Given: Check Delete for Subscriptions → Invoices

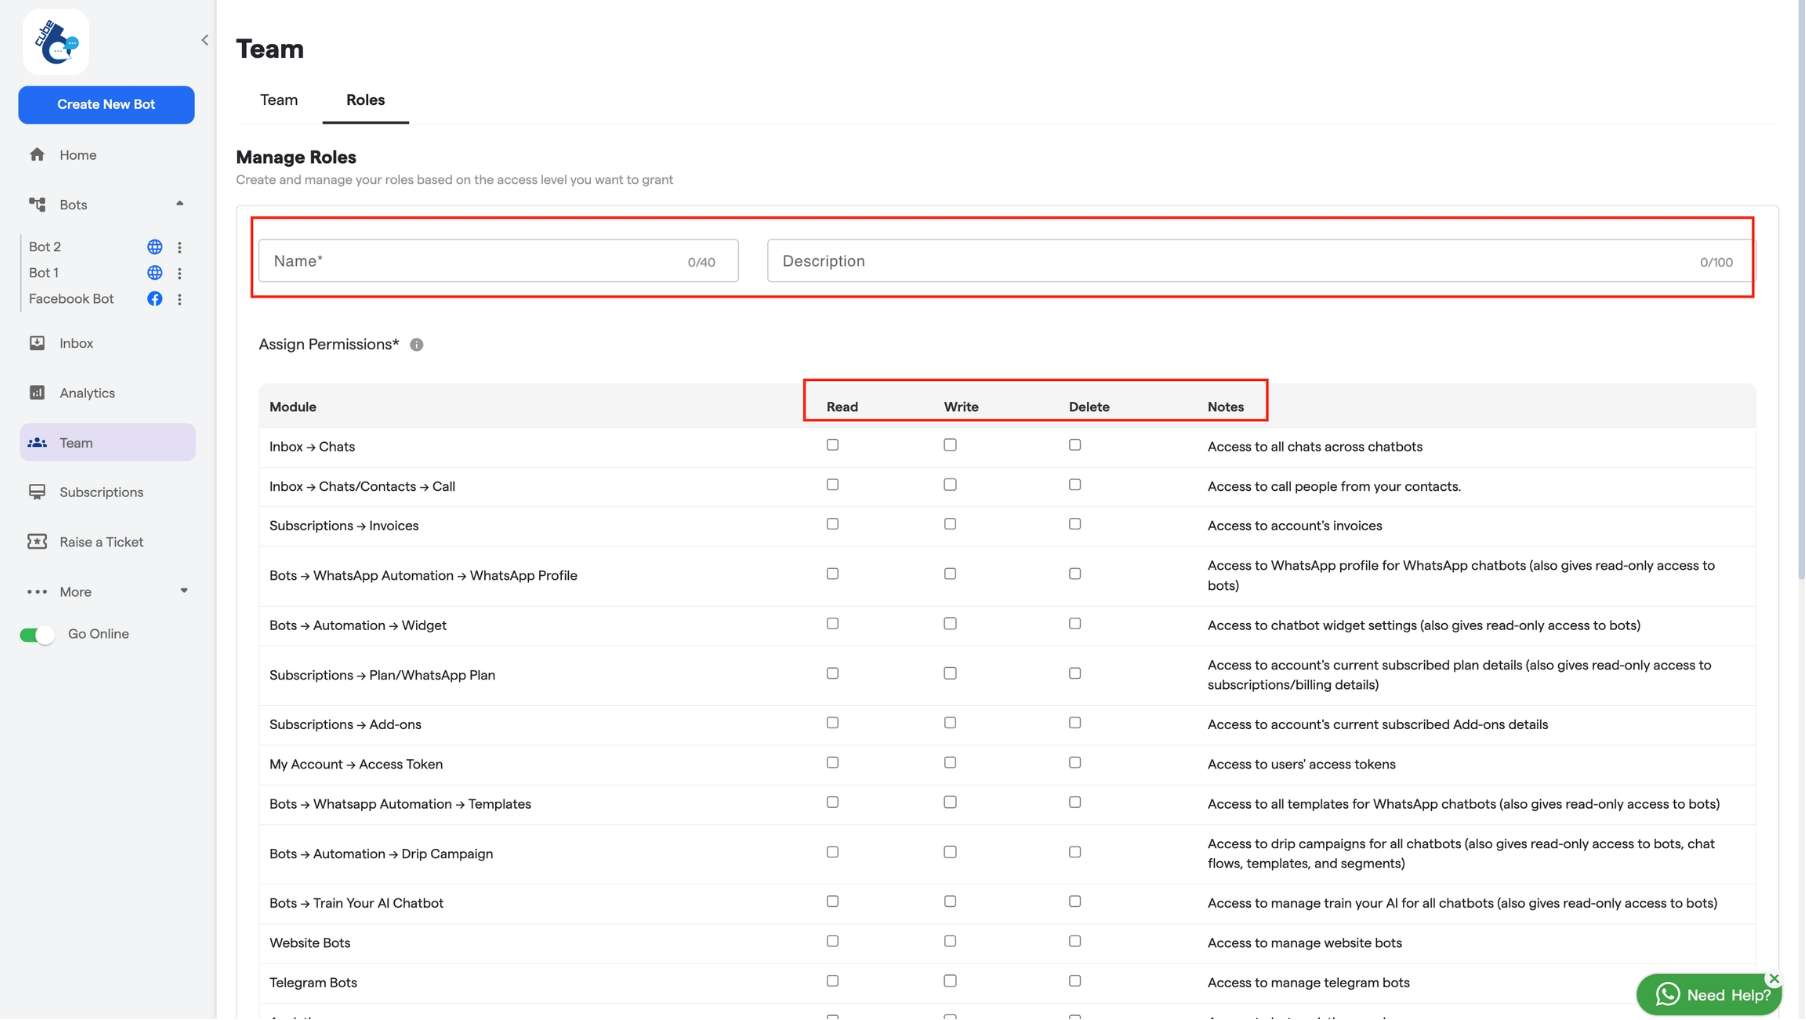Looking at the screenshot, I should point(1075,524).
